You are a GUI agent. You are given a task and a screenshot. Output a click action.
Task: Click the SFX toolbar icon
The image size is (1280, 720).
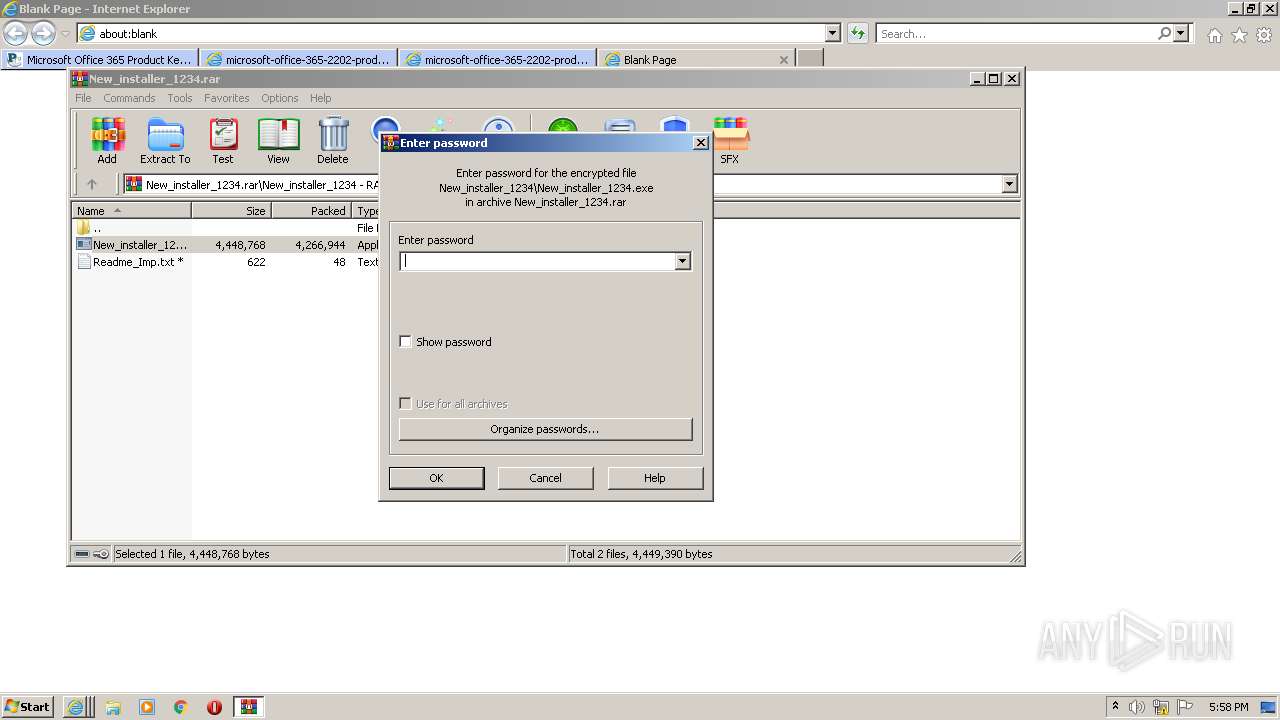[x=730, y=141]
